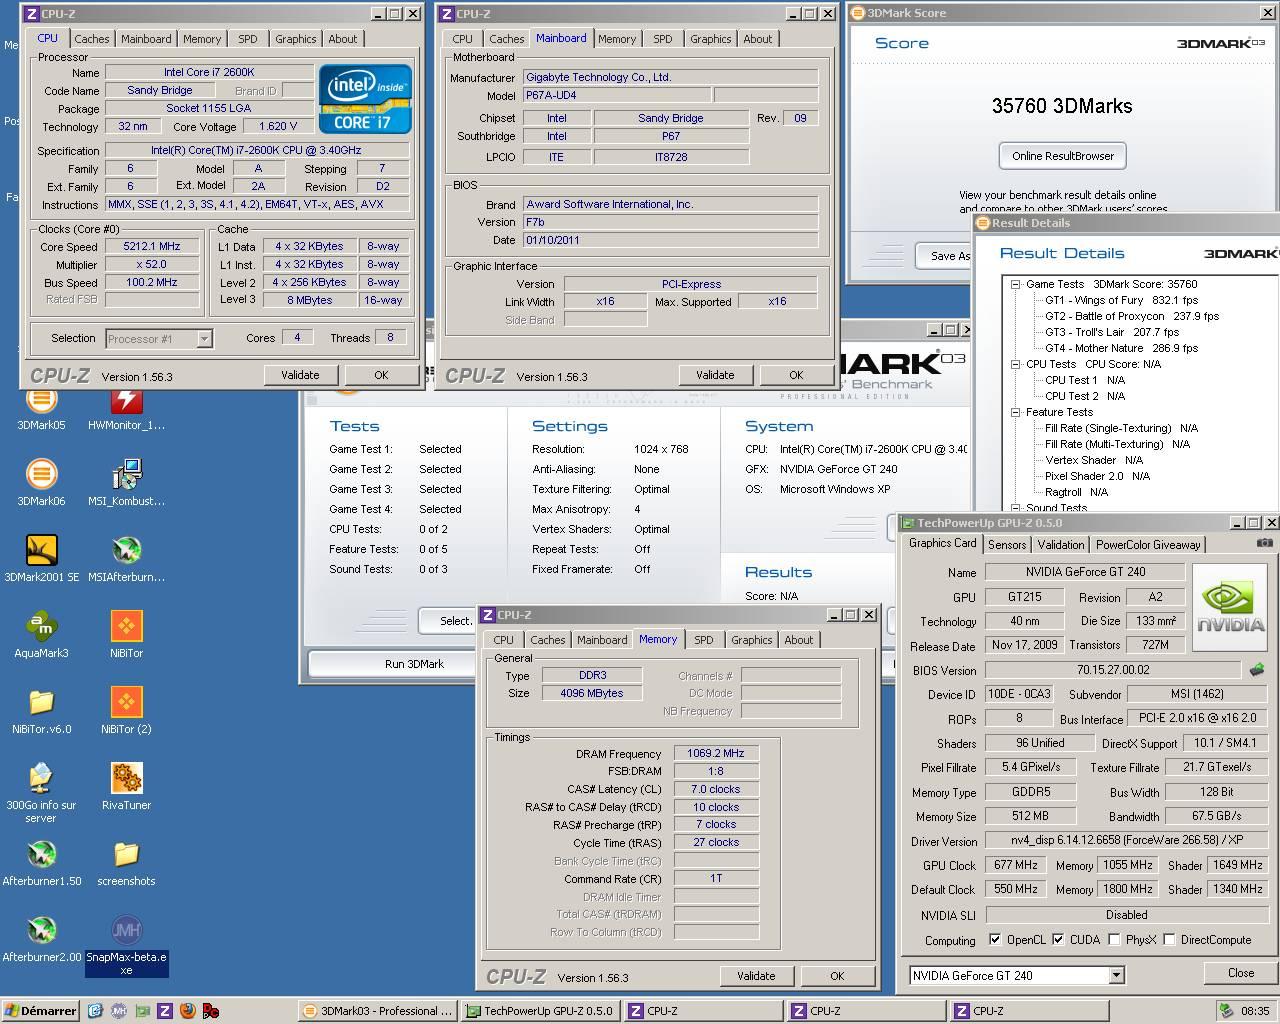This screenshot has height=1024, width=1280.
Task: Click OK in the CPU tab CPU-Z window
Action: [x=381, y=375]
